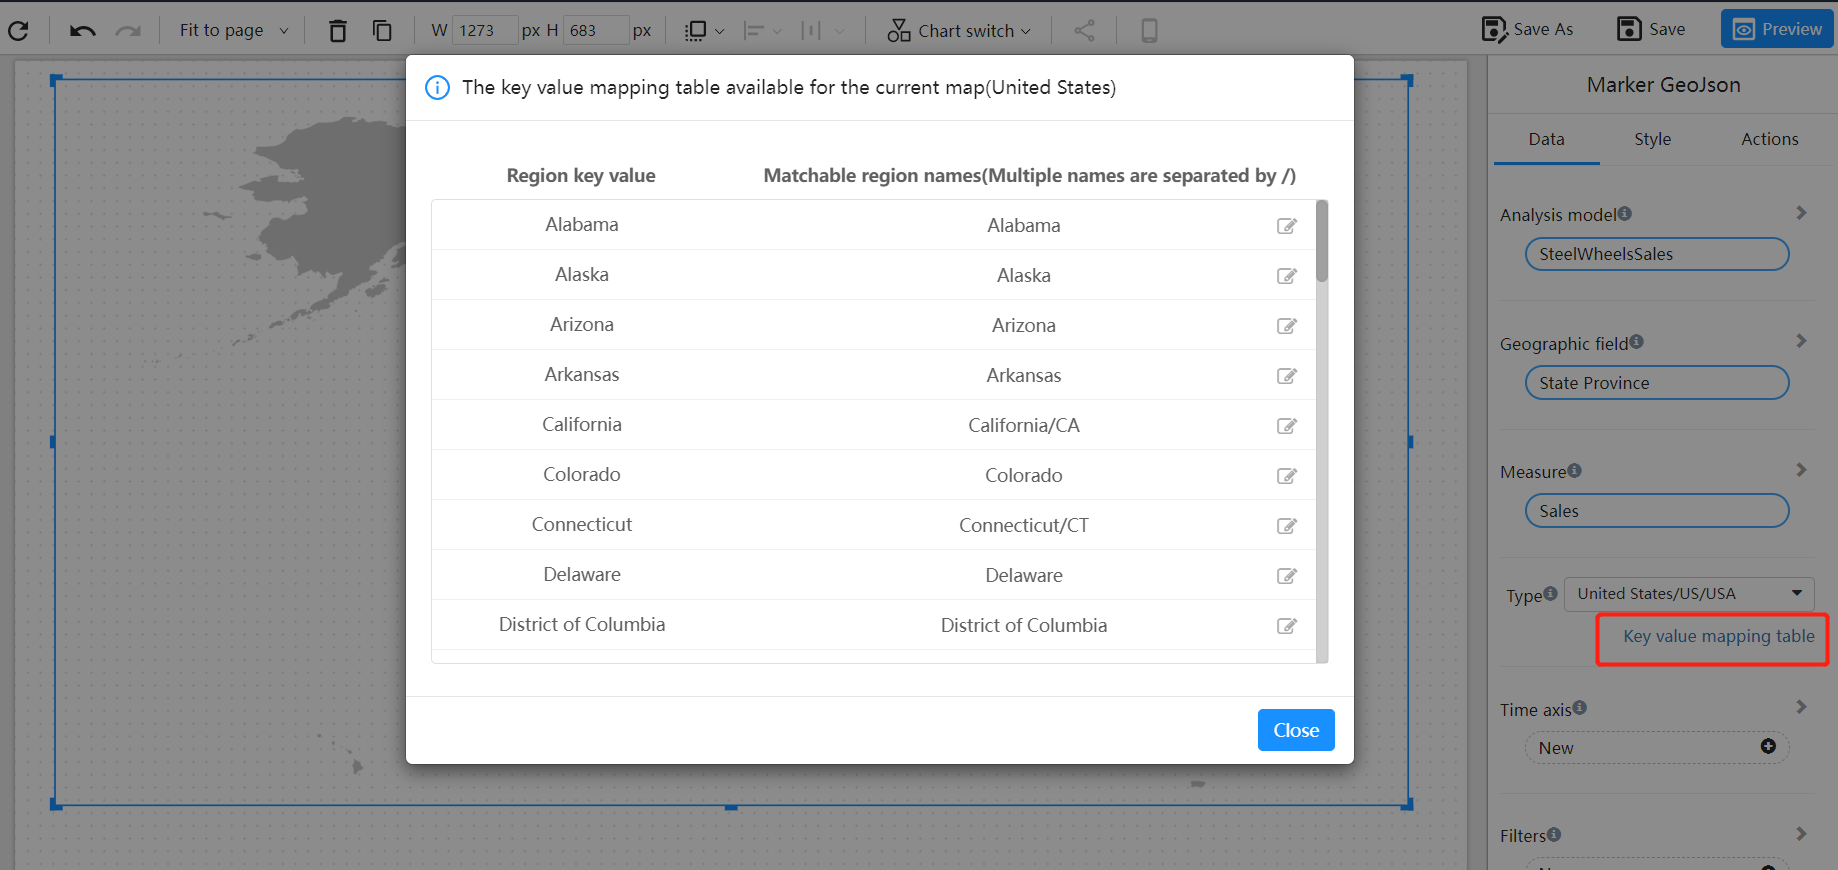Edit matchable names for Arizona

click(1287, 326)
